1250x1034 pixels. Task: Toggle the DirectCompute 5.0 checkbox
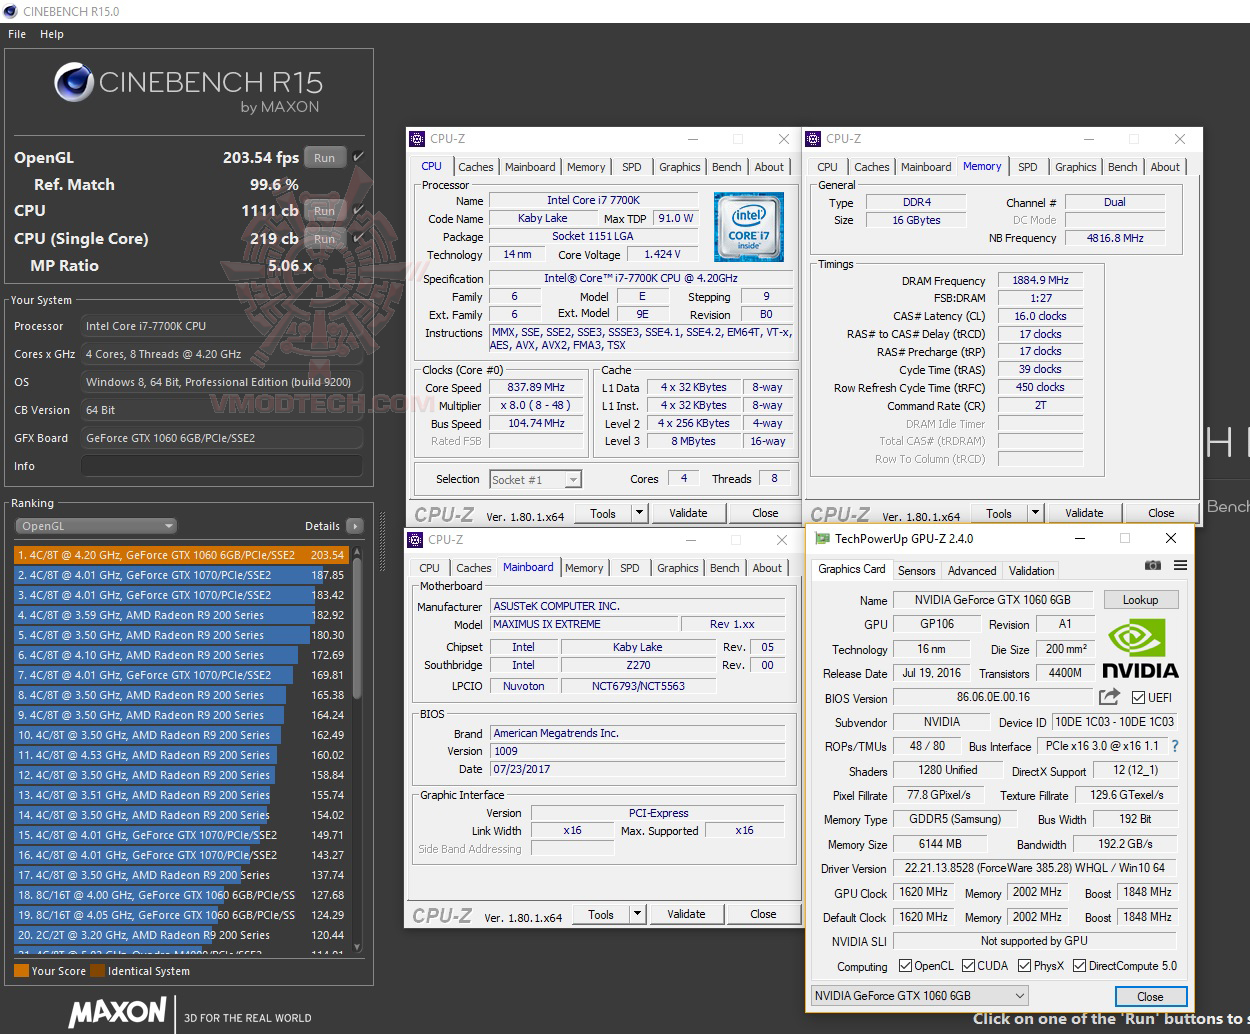[x=1079, y=965]
